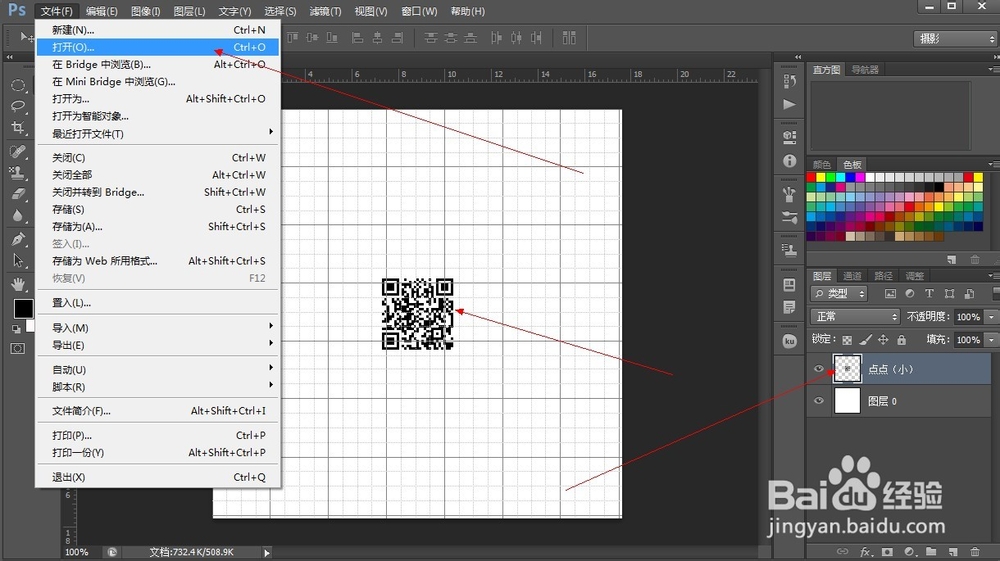The height and width of the screenshot is (561, 1000).
Task: Open the Actions panel play icon
Action: [x=790, y=104]
